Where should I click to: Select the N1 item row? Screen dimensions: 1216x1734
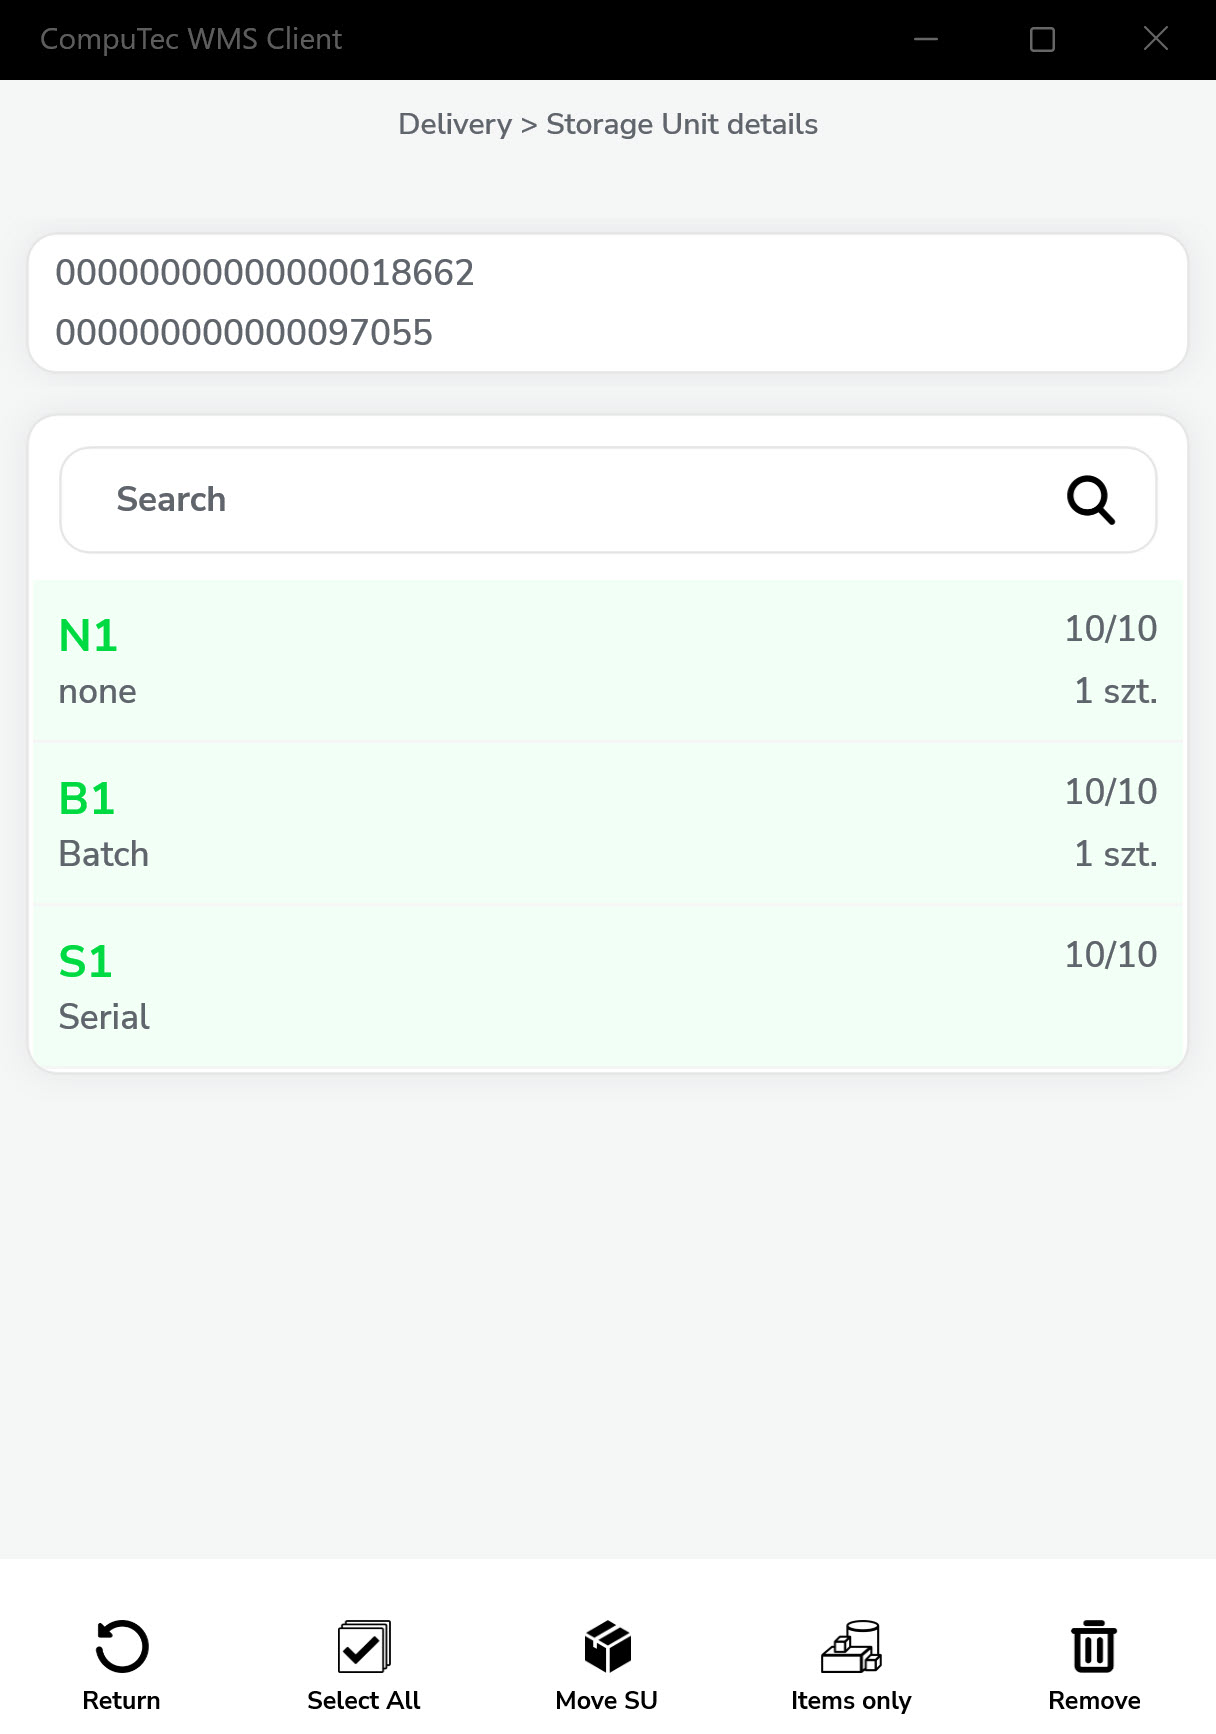[608, 661]
